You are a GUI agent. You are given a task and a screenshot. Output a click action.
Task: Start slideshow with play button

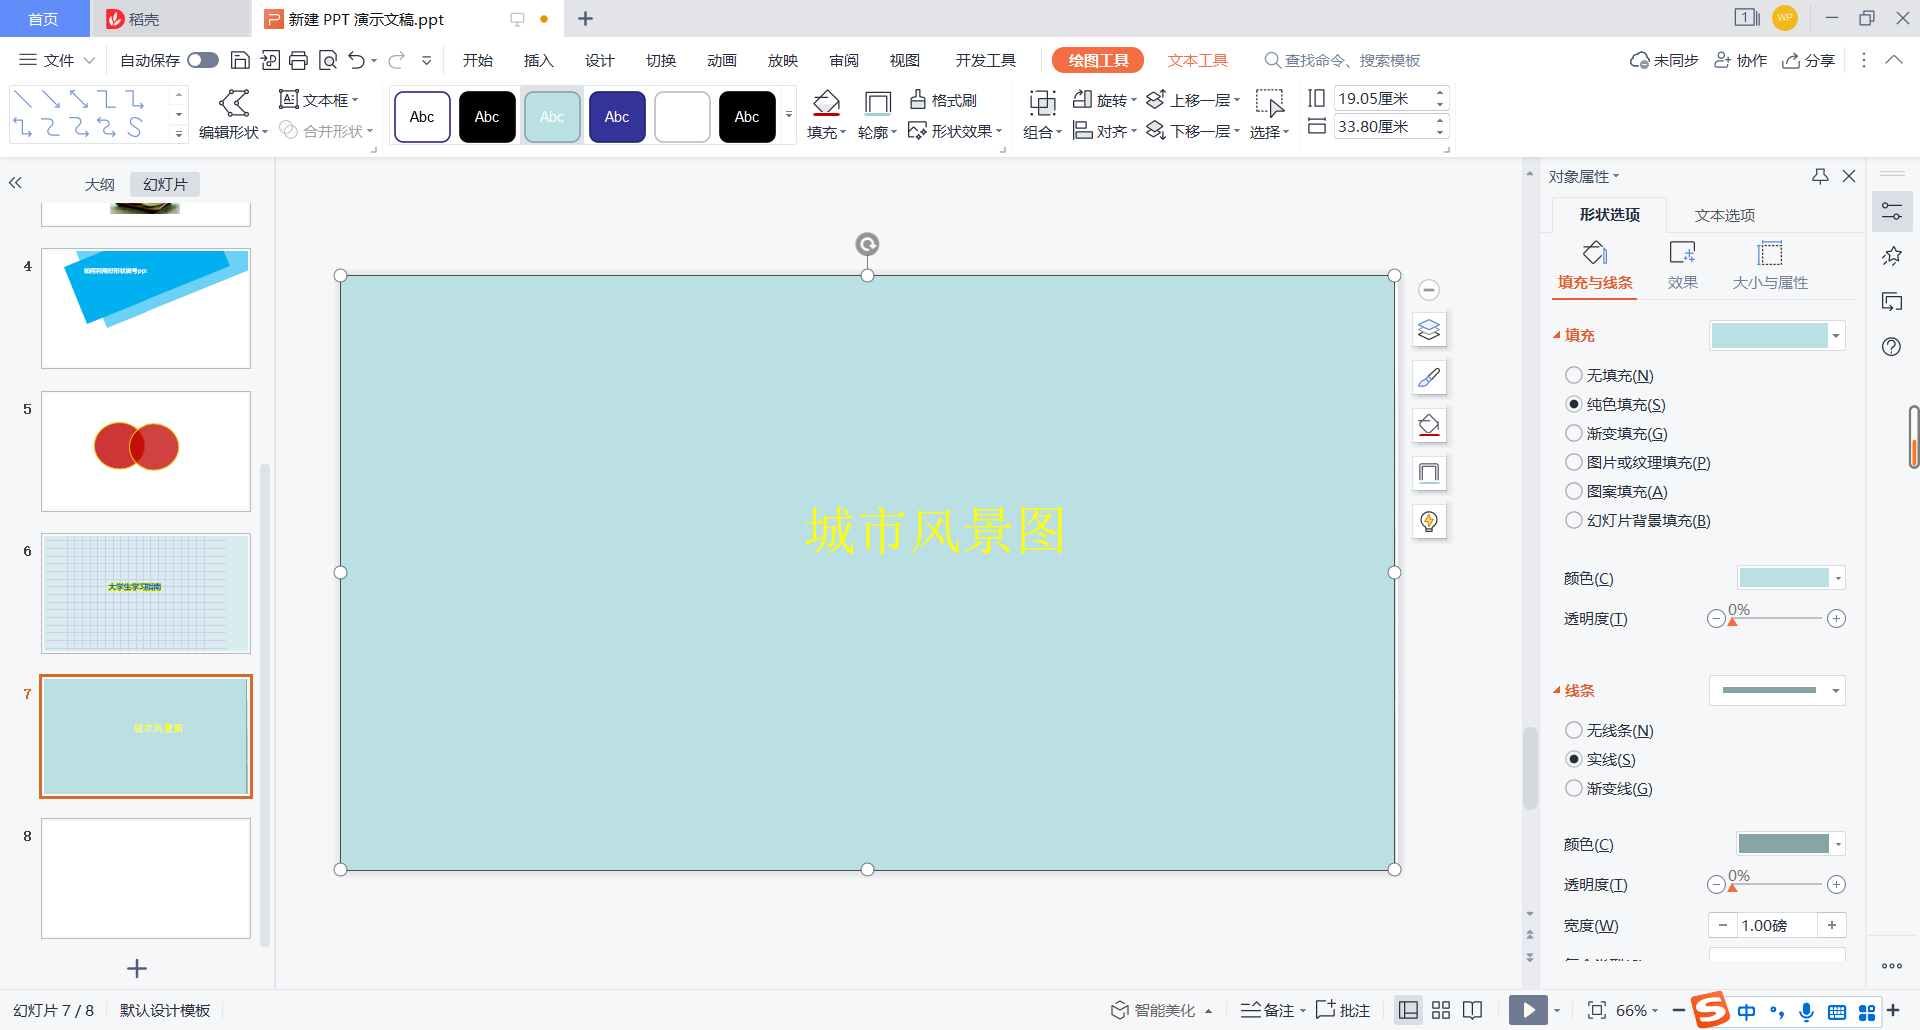pos(1528,1010)
